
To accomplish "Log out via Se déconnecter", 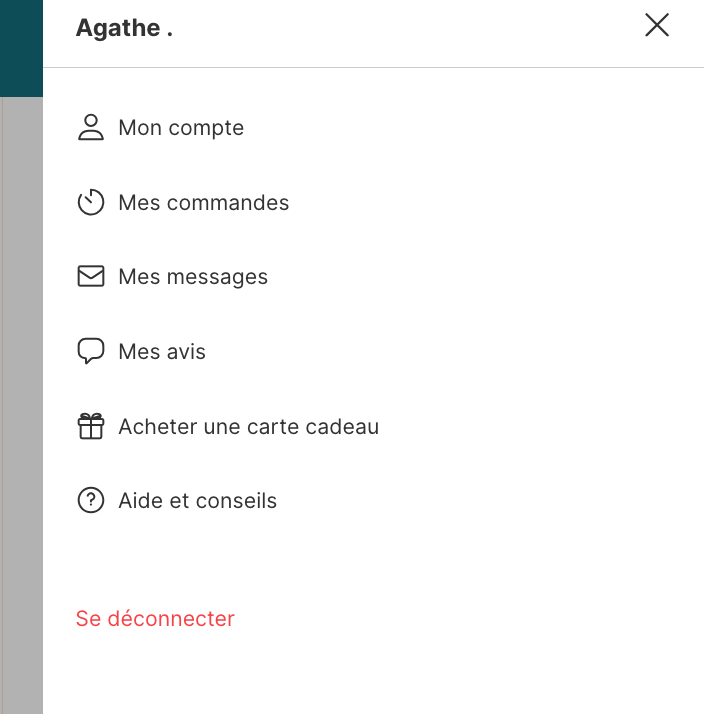I will click(155, 619).
